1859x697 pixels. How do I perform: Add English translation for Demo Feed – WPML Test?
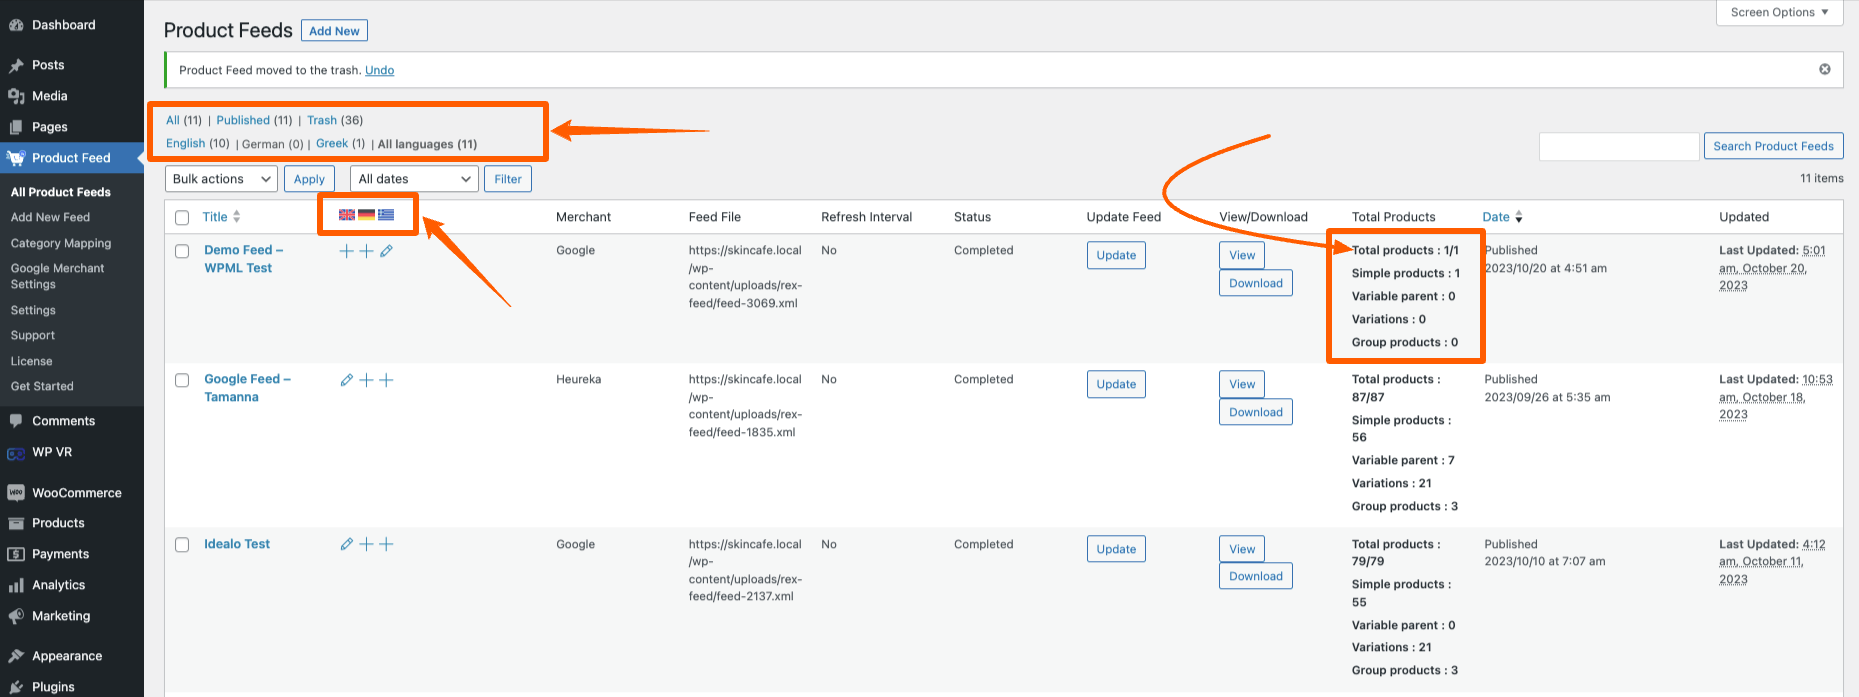coord(346,251)
